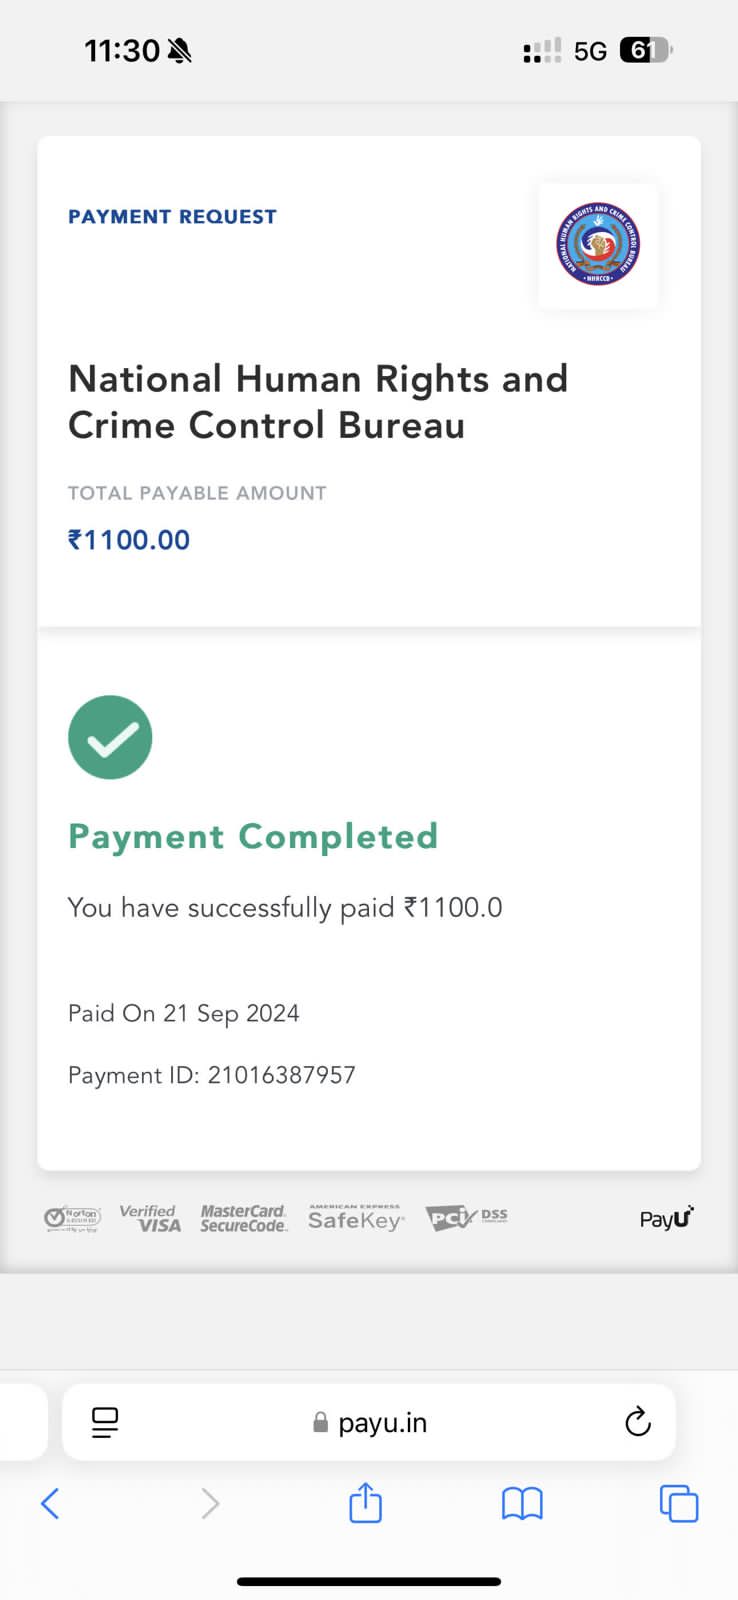This screenshot has width=738, height=1600.
Task: Tap the Payment ID number text
Action: click(x=282, y=1075)
